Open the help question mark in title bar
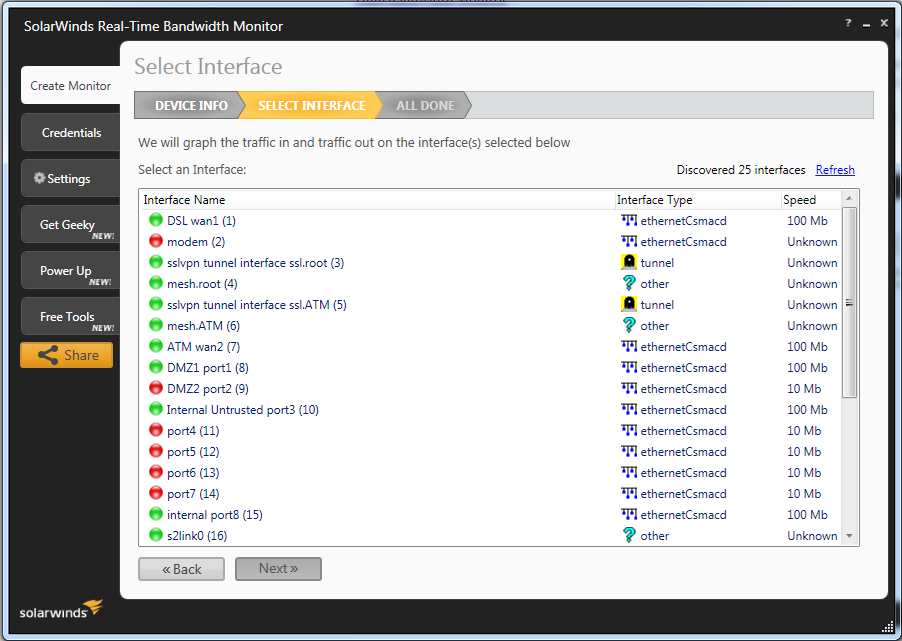The width and height of the screenshot is (902, 641). click(x=848, y=23)
